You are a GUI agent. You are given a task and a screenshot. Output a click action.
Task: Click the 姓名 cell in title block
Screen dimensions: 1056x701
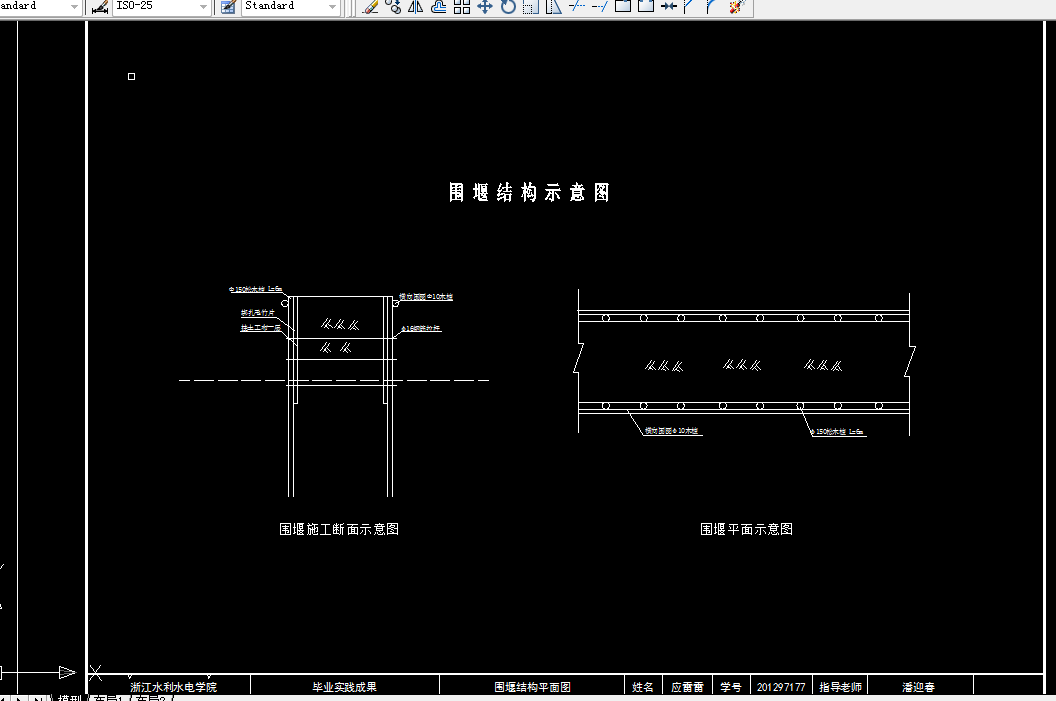642,687
